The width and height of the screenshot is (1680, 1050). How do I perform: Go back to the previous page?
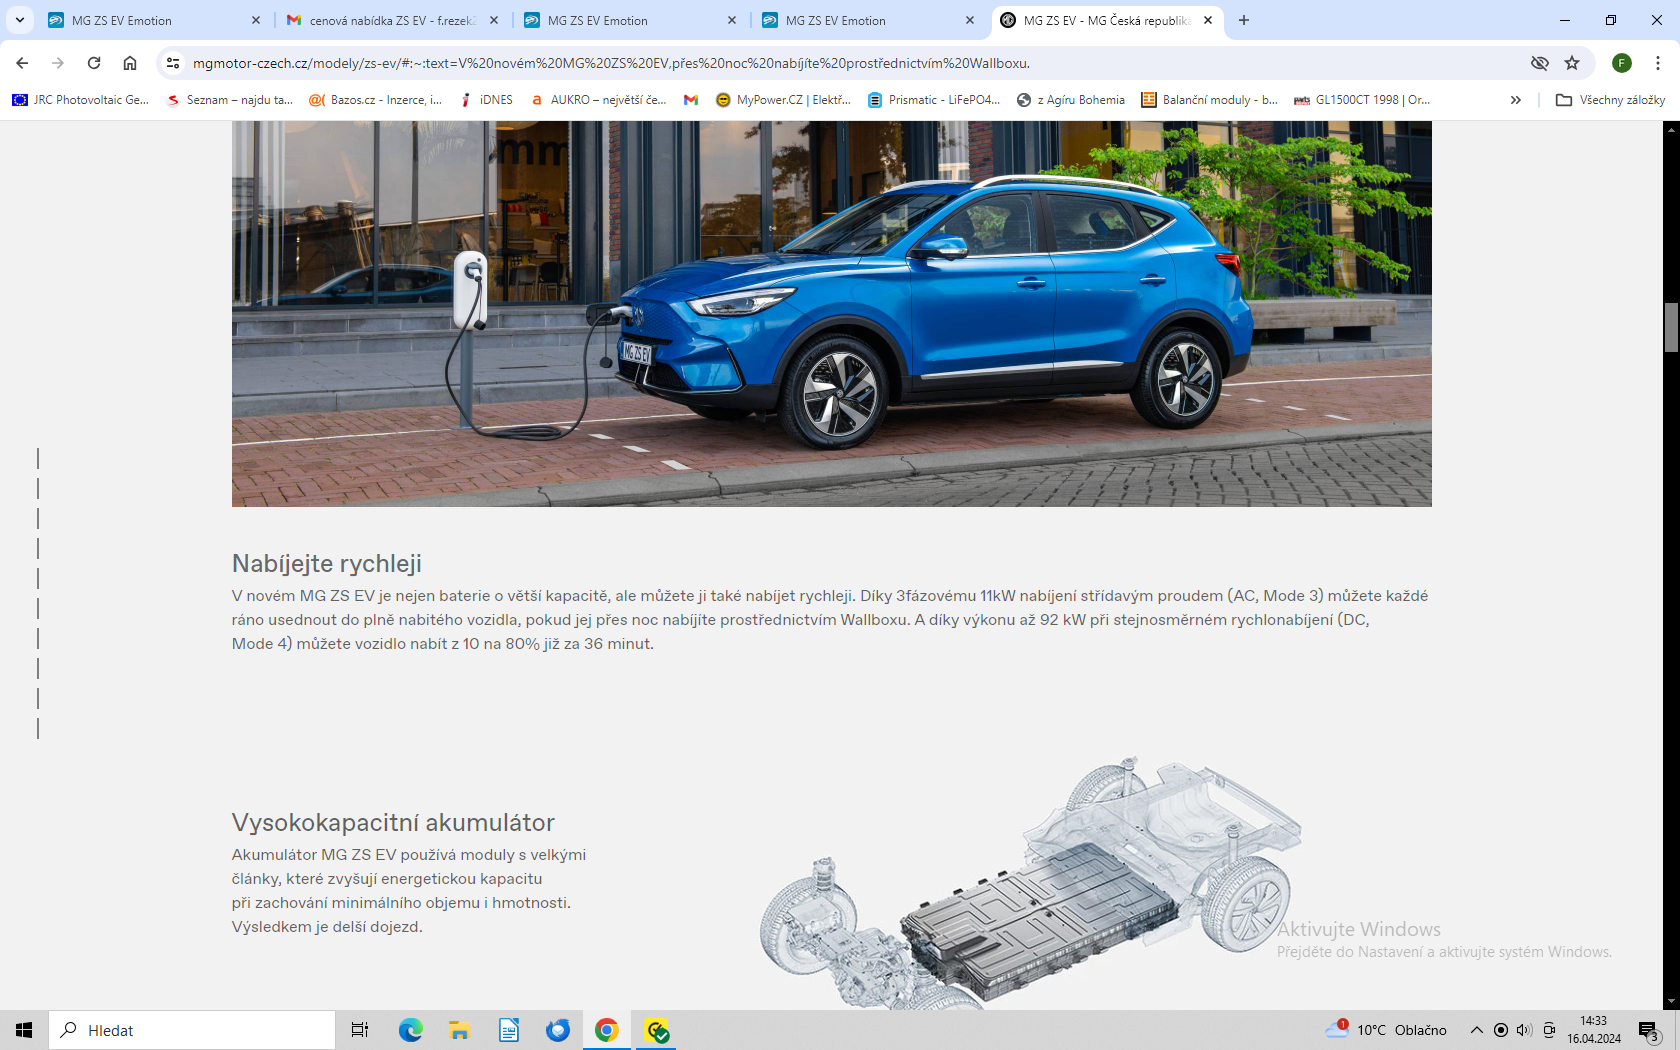coord(22,63)
